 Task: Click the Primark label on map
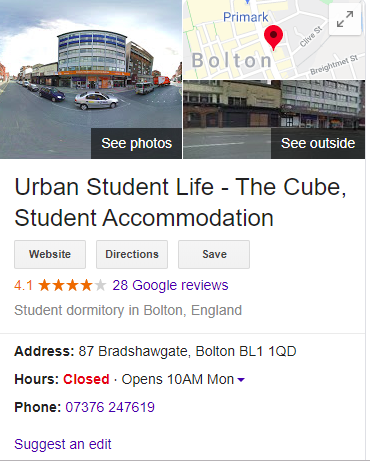click(246, 17)
